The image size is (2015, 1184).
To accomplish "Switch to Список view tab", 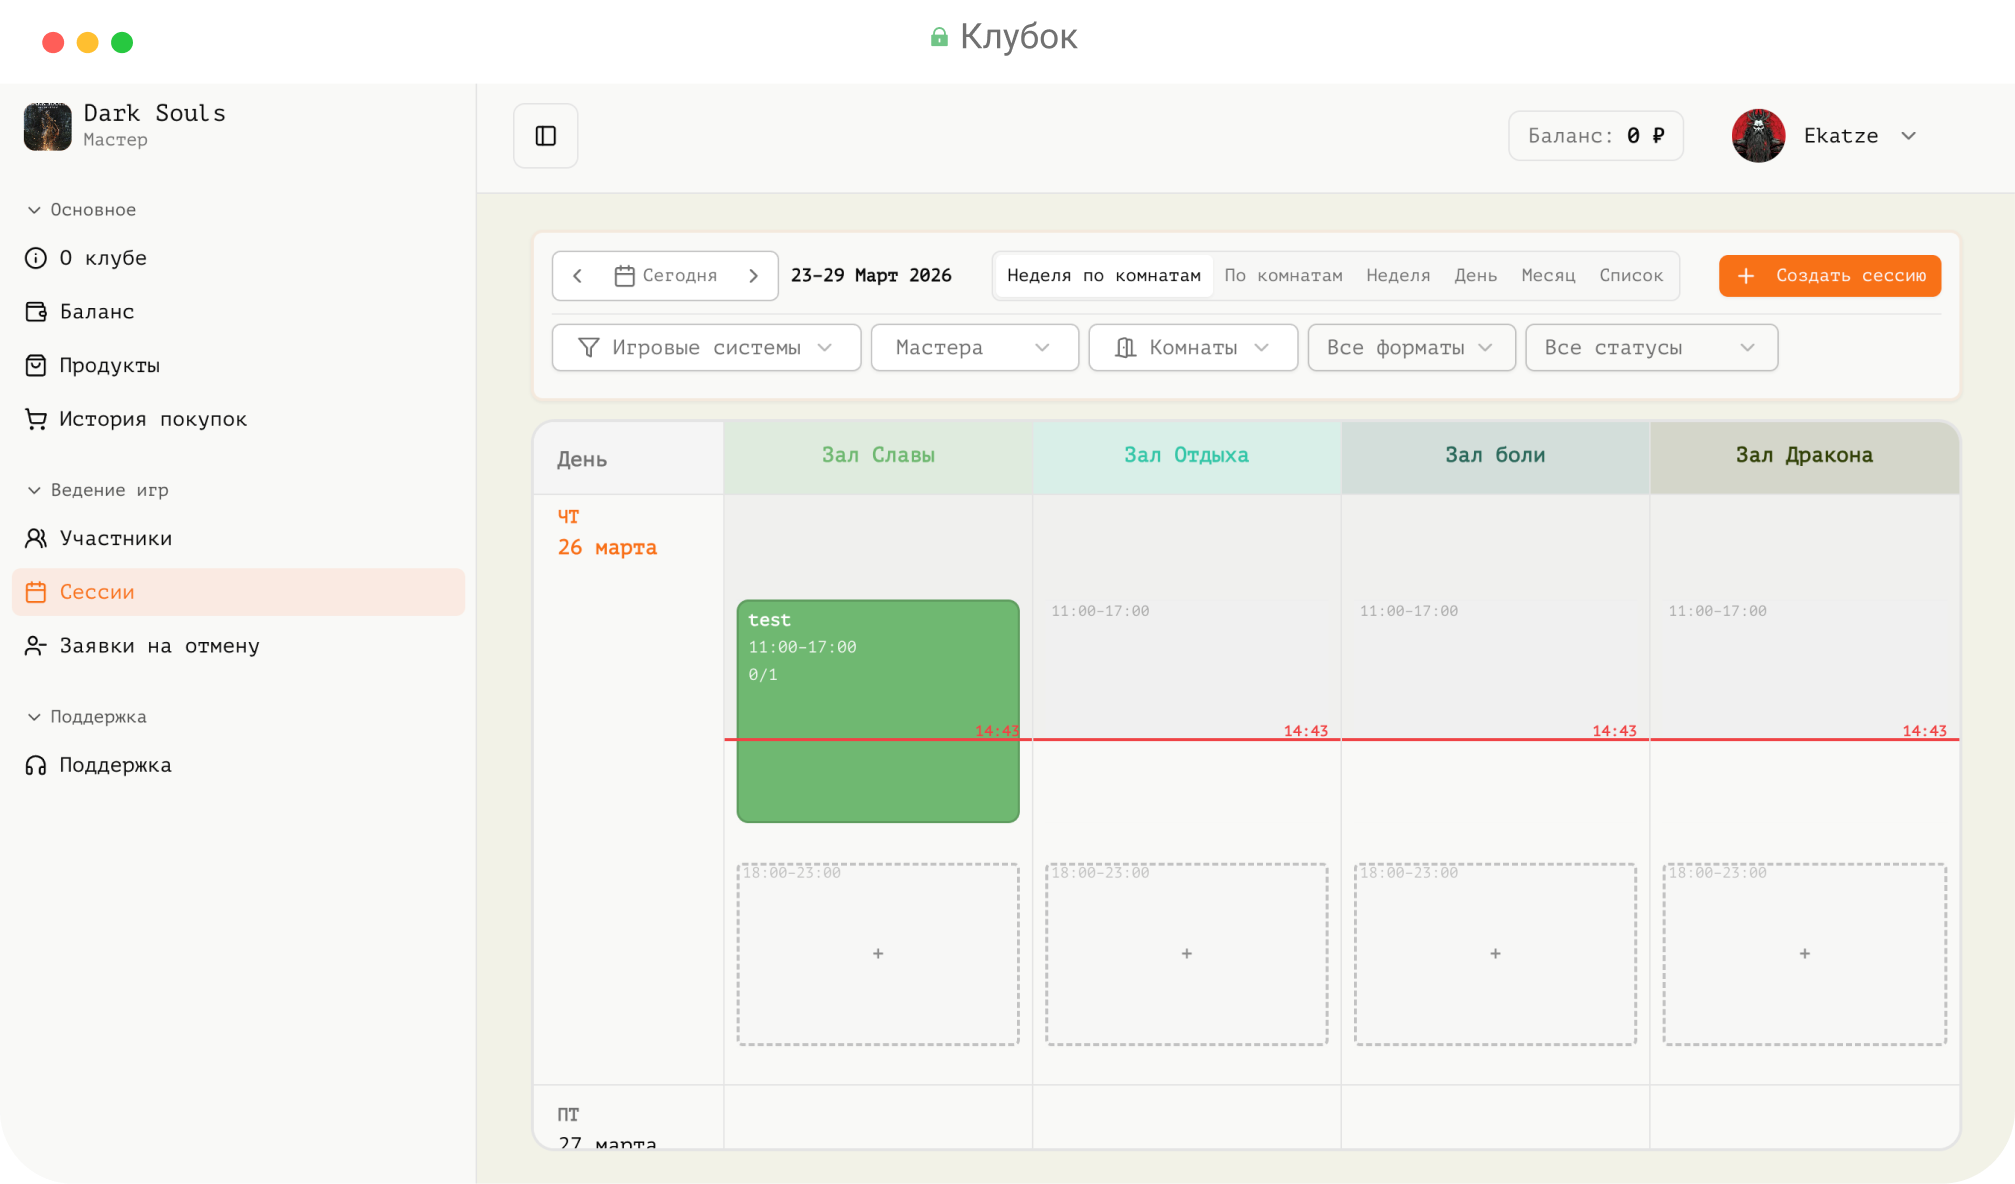I will click(x=1630, y=276).
